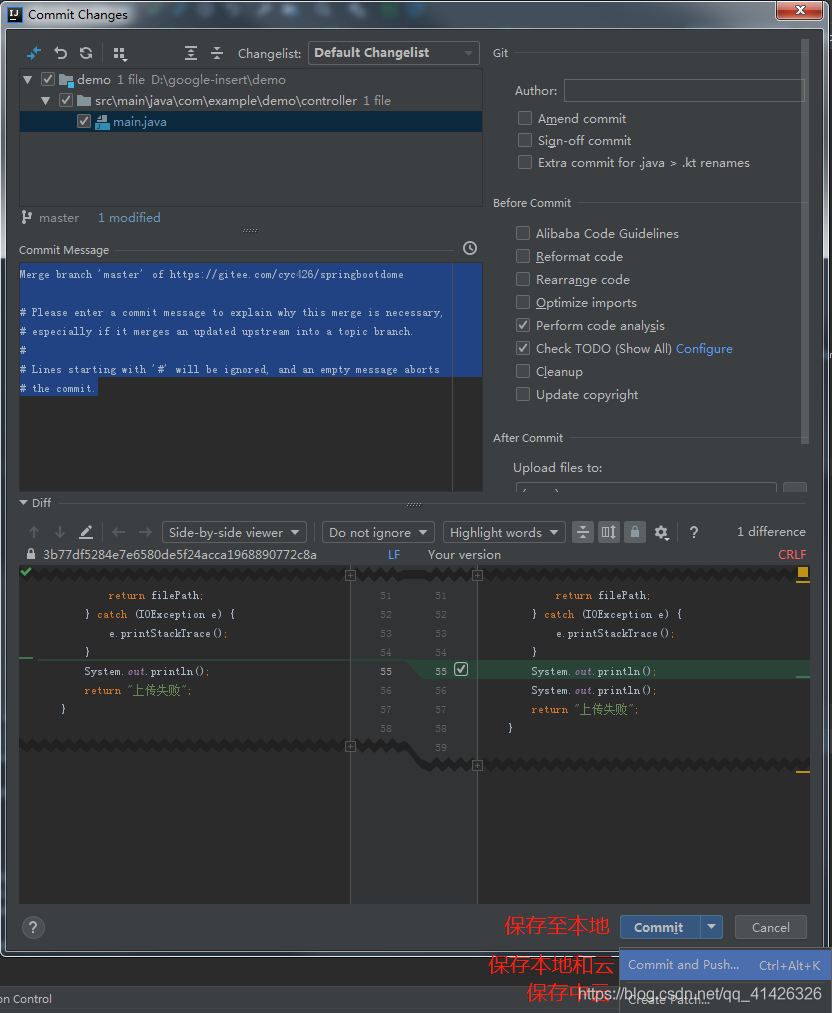Expand the Highlight words dropdown
Screen dimensions: 832x1013
[x=505, y=533]
